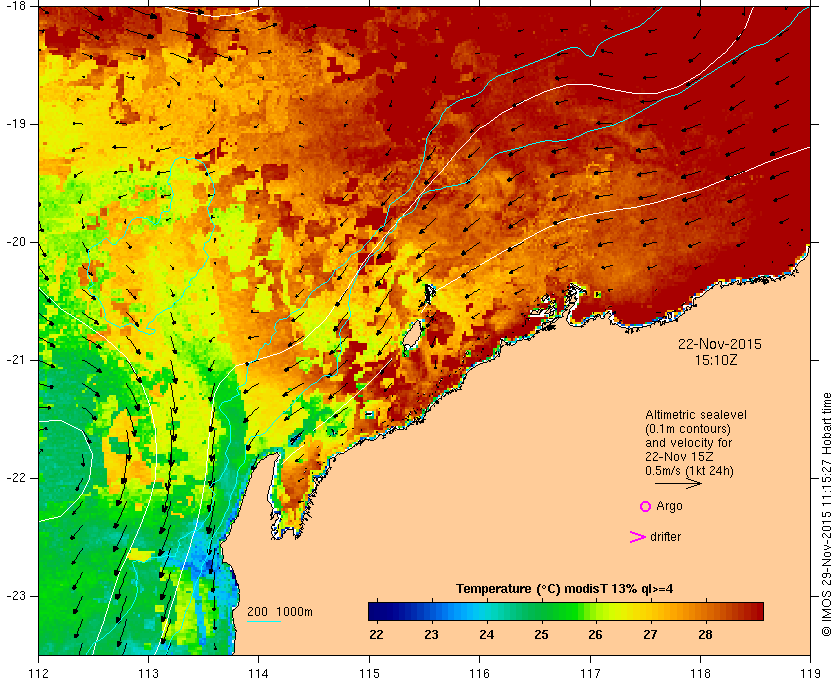Screen dimensions: 840x680
Task: Click the latitude axis label -23
Action: click(15, 596)
